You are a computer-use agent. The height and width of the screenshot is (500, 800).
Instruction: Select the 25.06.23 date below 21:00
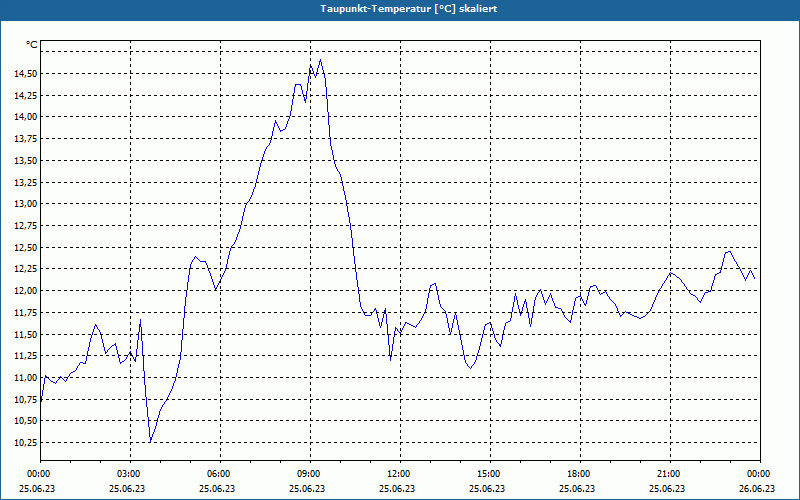(666, 488)
